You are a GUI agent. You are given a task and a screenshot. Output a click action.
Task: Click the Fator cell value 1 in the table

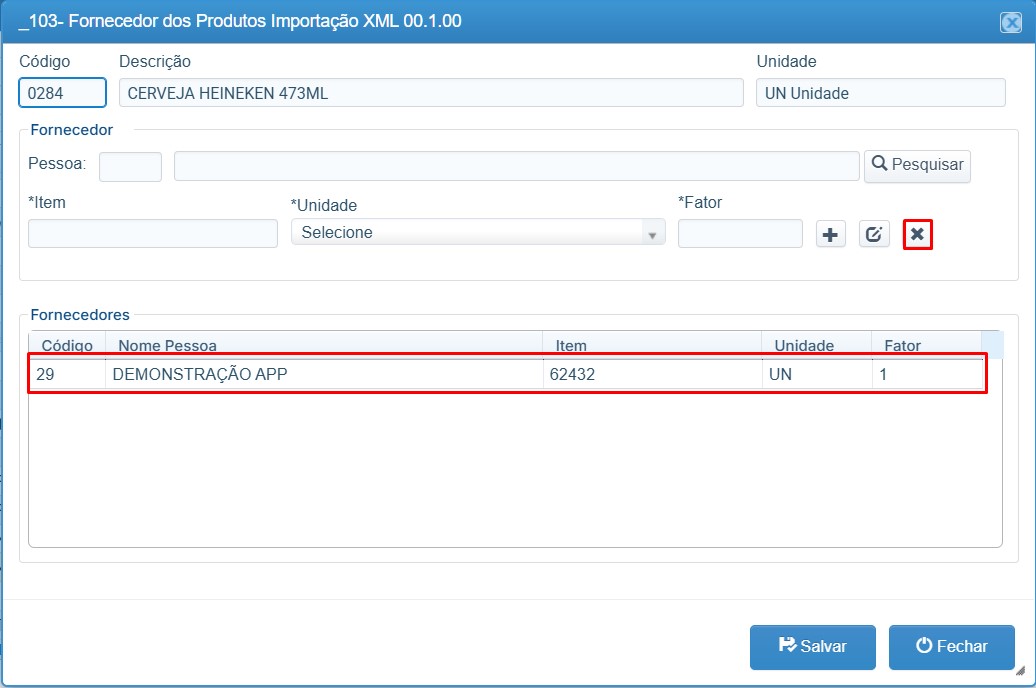(928, 374)
